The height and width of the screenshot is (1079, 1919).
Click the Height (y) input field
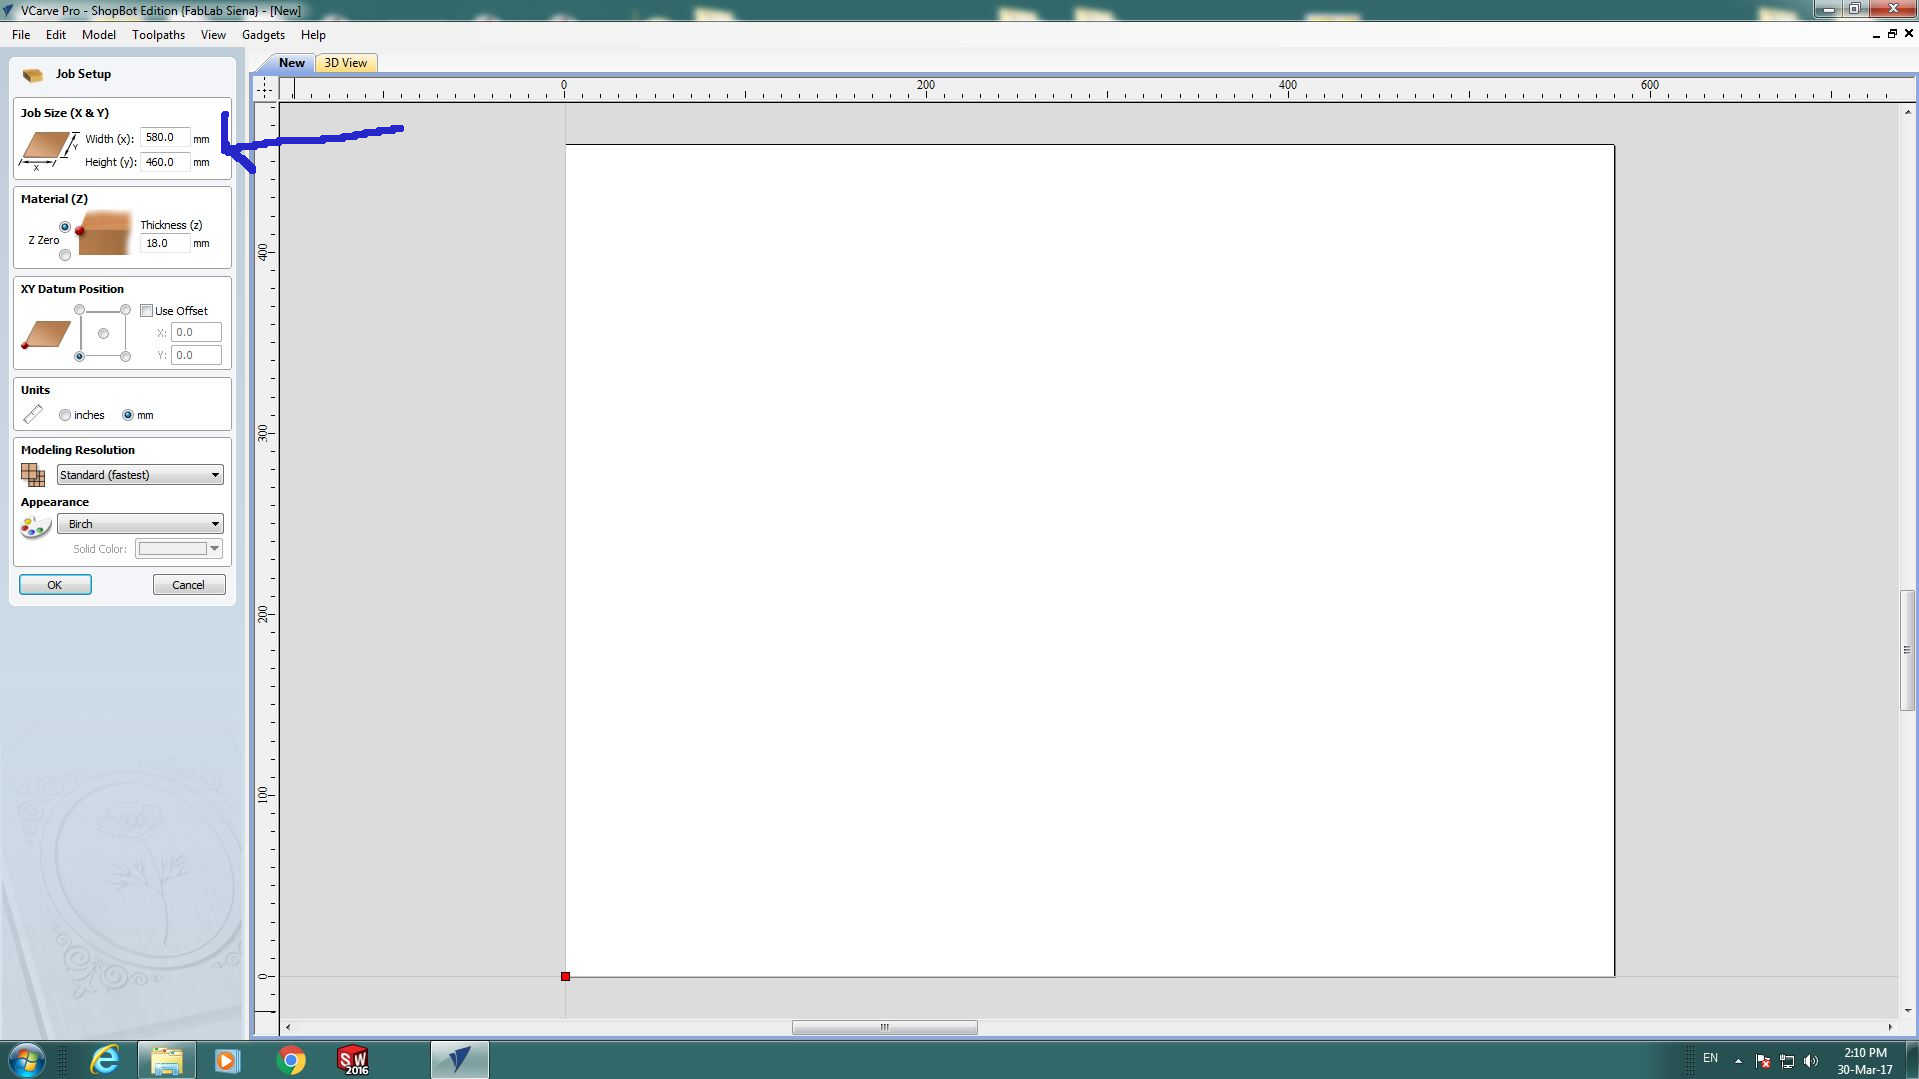click(x=165, y=162)
